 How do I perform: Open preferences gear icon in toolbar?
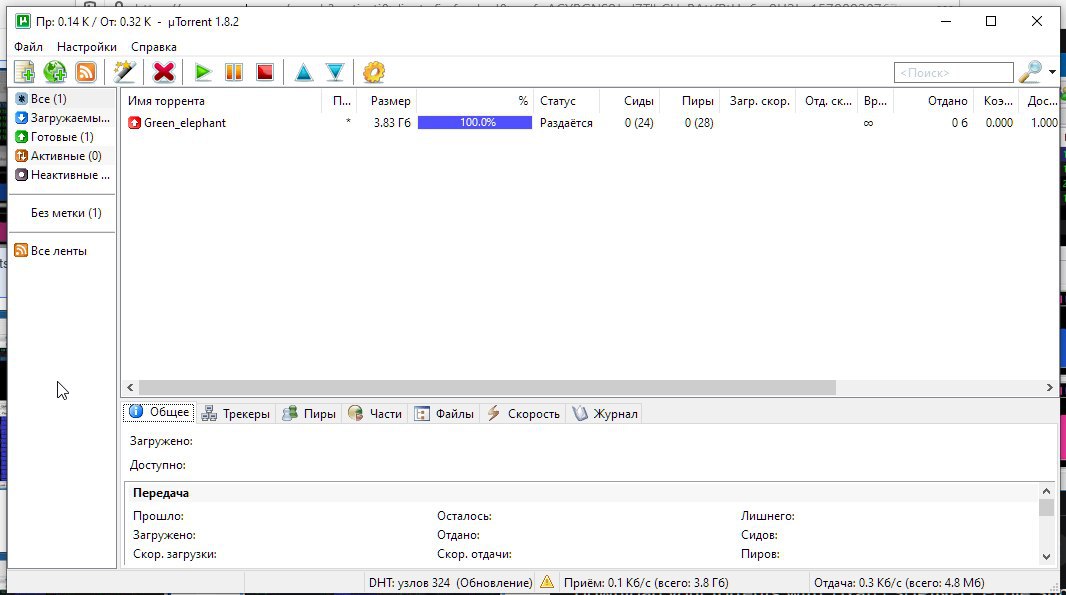pos(374,72)
